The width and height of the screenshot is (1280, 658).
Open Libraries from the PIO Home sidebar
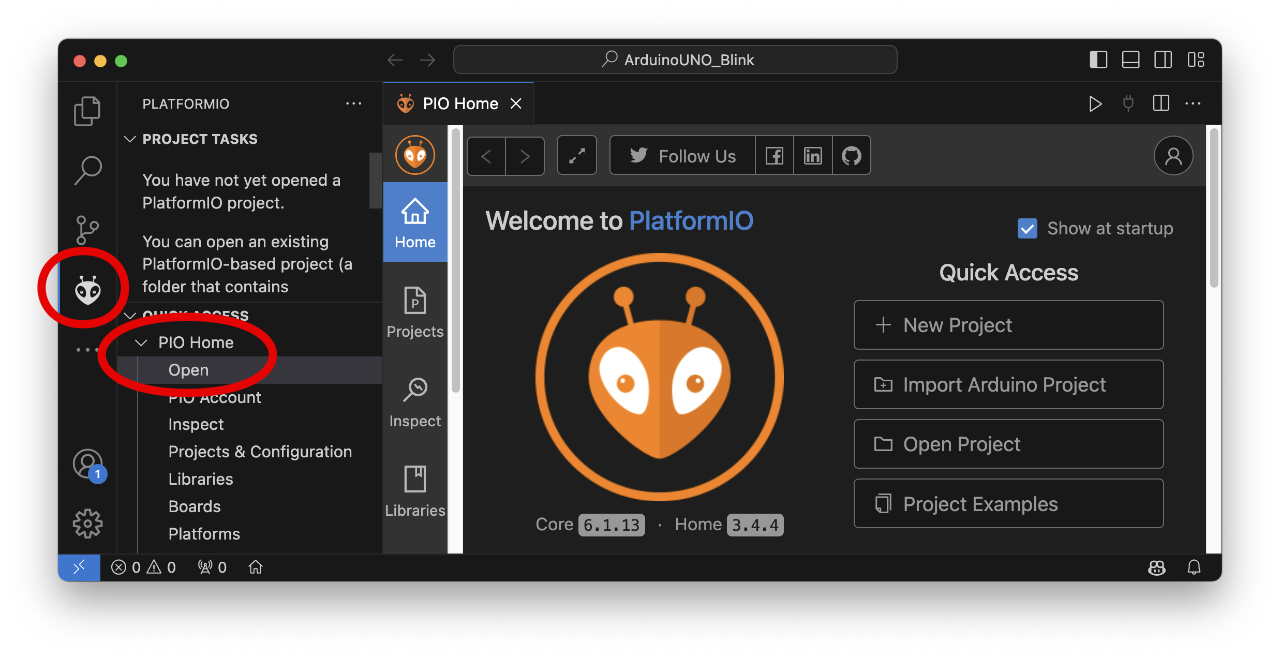click(x=415, y=490)
